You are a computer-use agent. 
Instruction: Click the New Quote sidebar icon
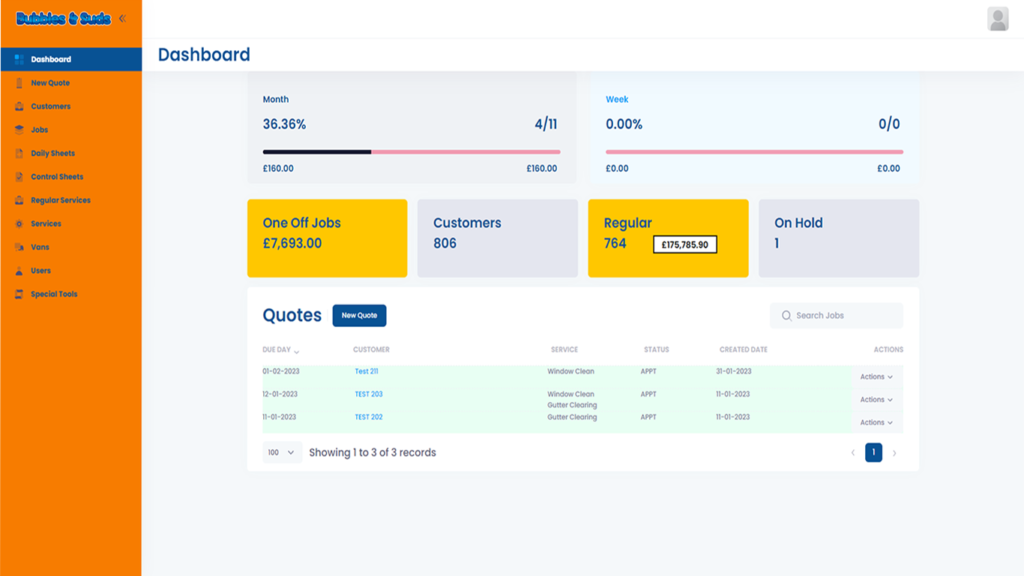click(x=19, y=83)
